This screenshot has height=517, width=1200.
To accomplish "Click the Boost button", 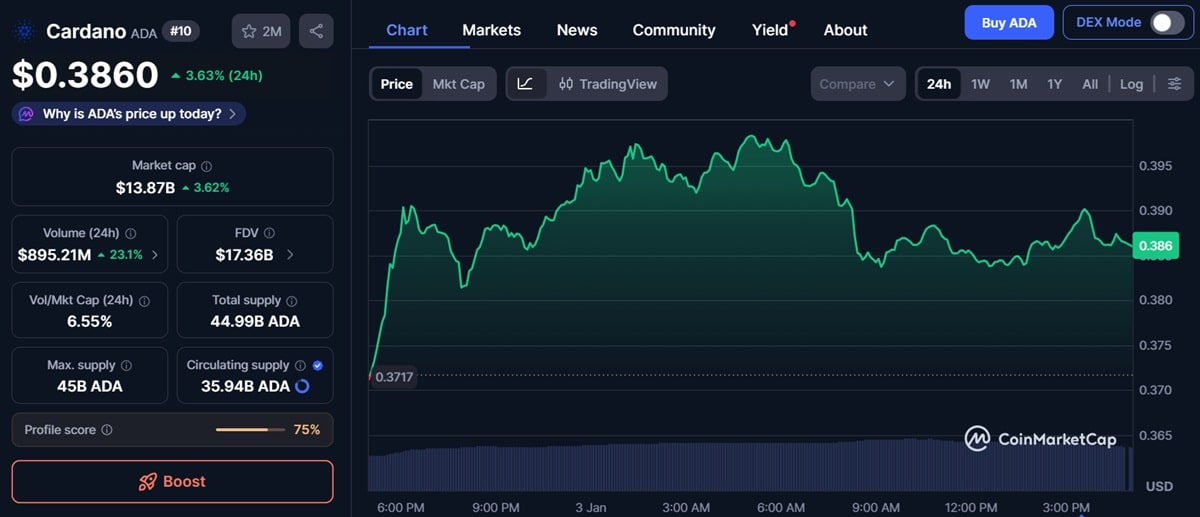I will point(172,482).
